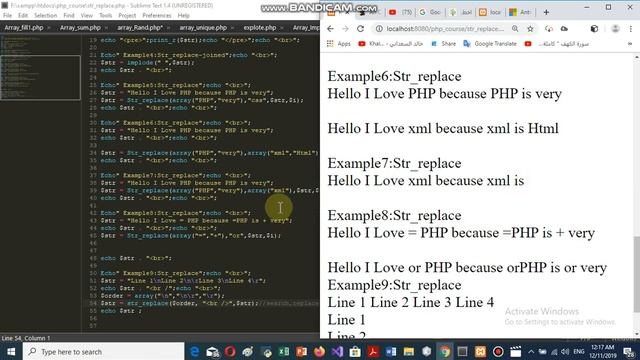
Task: Open File Explorer from the taskbar
Action: click(409, 351)
